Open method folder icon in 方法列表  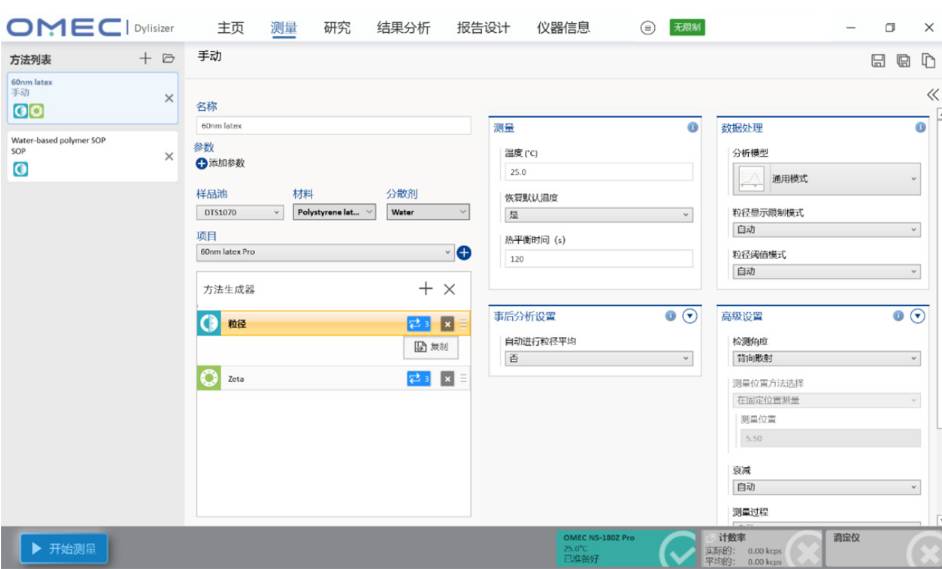[168, 59]
